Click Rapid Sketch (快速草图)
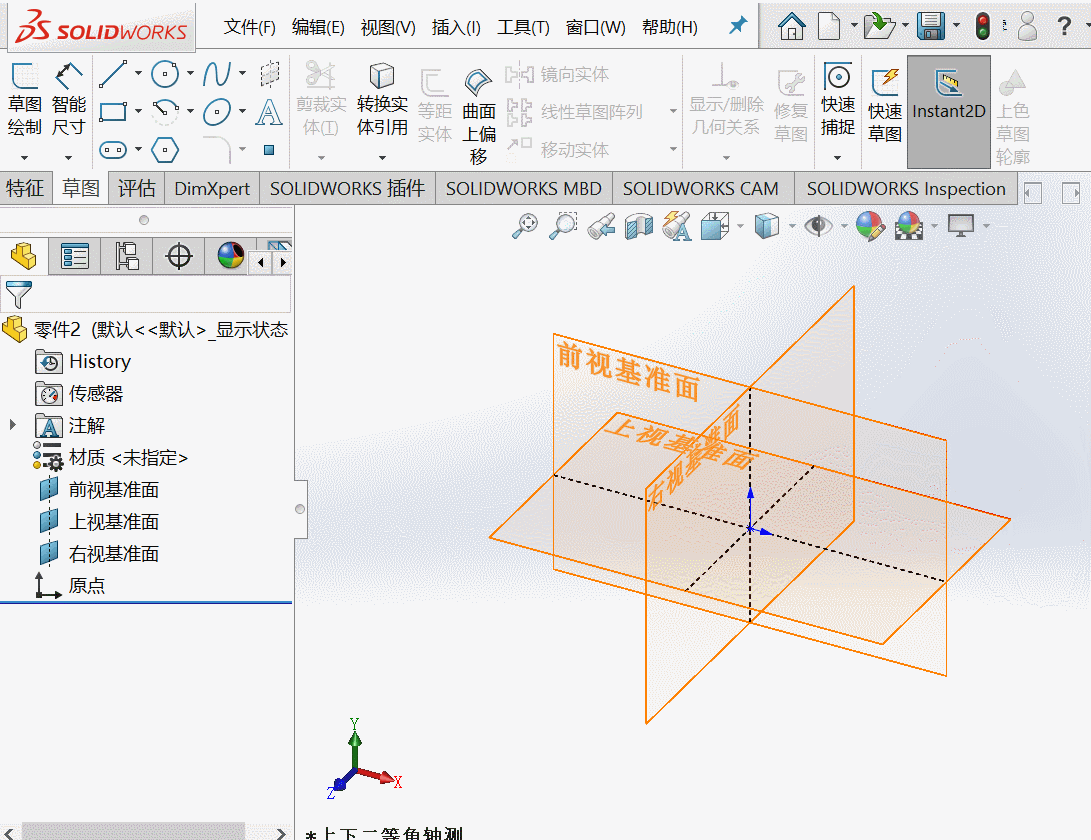This screenshot has width=1091, height=840. [884, 106]
